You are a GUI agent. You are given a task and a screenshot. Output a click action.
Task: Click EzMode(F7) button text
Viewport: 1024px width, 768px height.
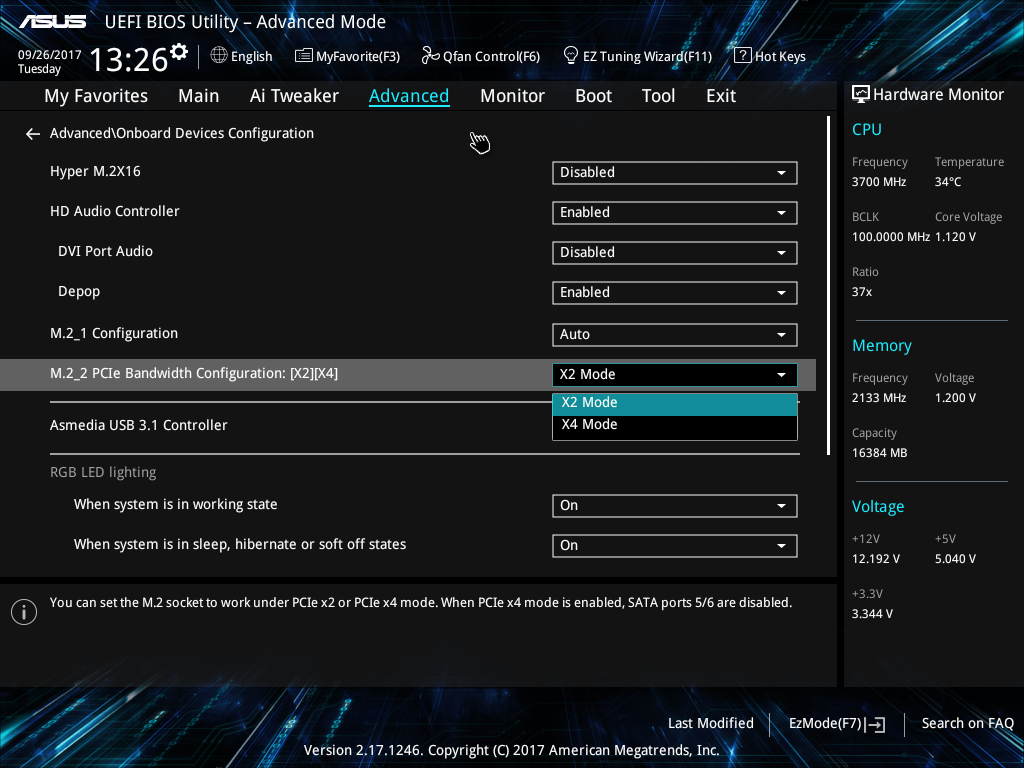[x=825, y=724]
